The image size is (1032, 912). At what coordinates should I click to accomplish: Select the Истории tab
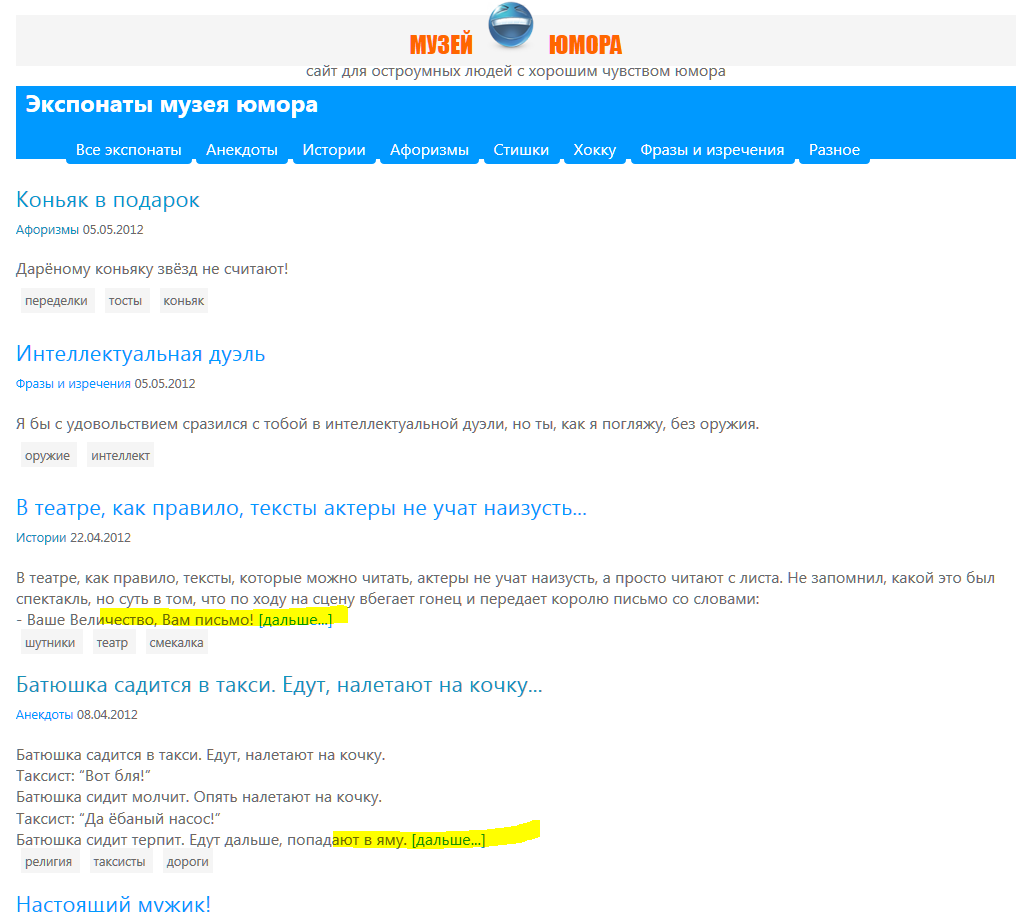334,150
